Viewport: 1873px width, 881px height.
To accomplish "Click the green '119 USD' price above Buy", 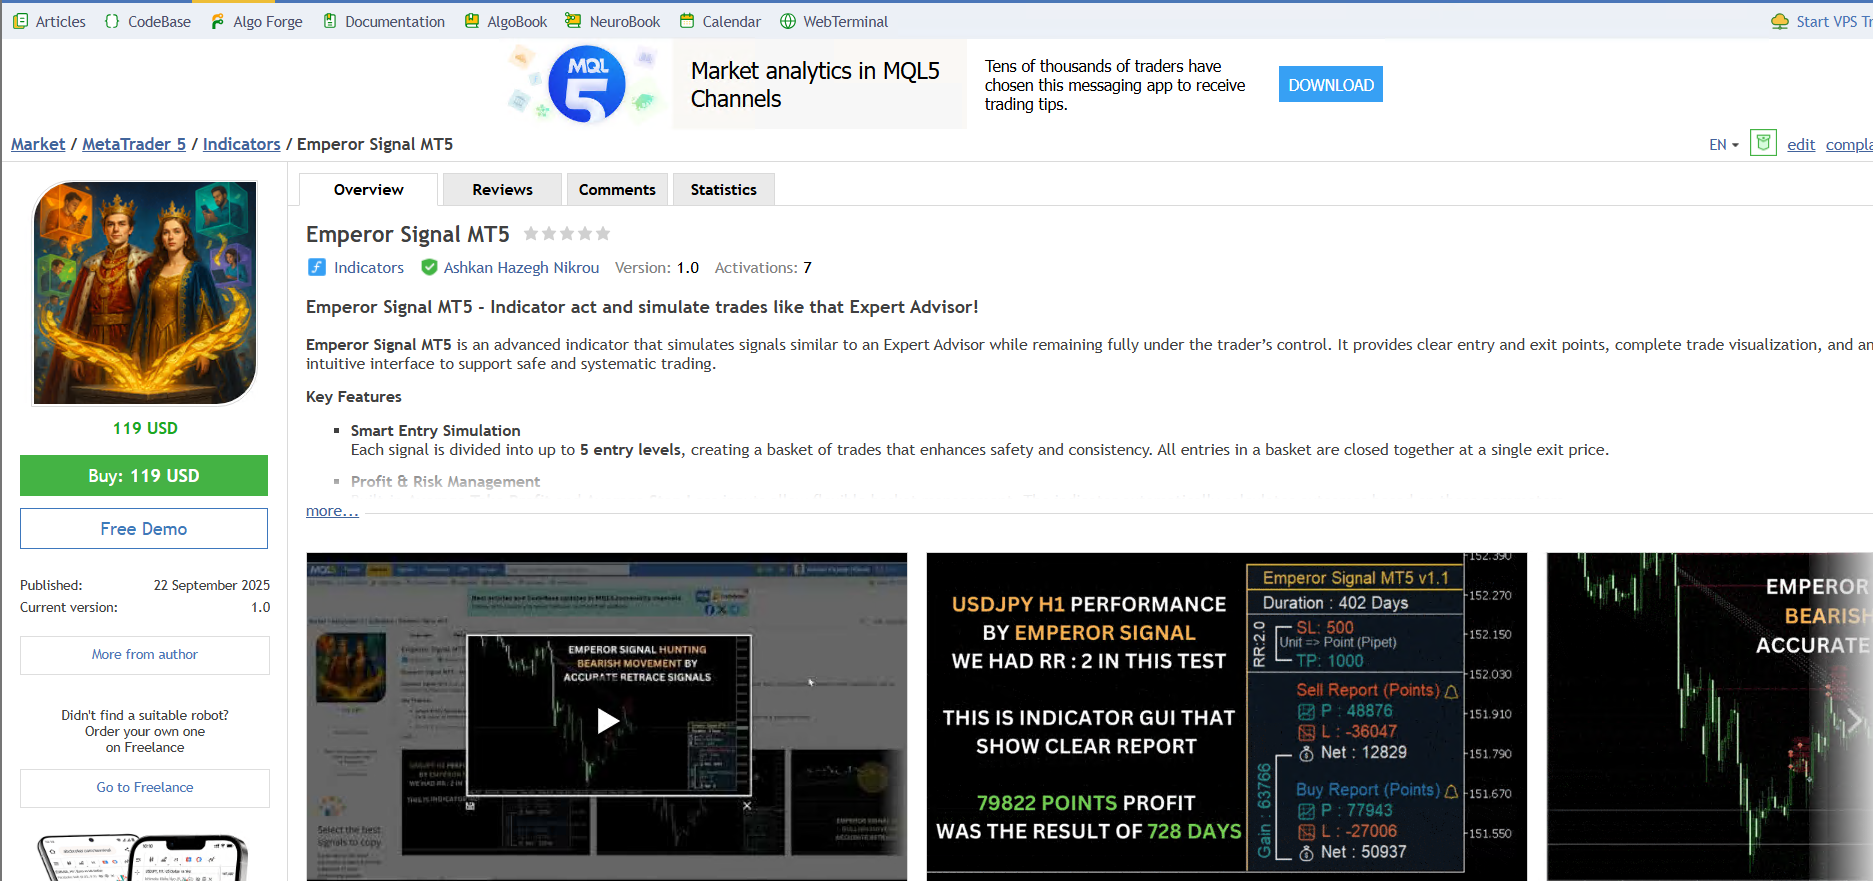I will [145, 428].
